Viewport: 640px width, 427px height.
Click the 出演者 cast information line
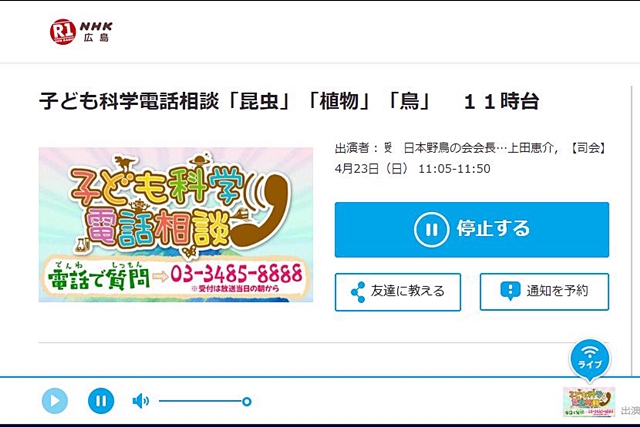click(470, 148)
